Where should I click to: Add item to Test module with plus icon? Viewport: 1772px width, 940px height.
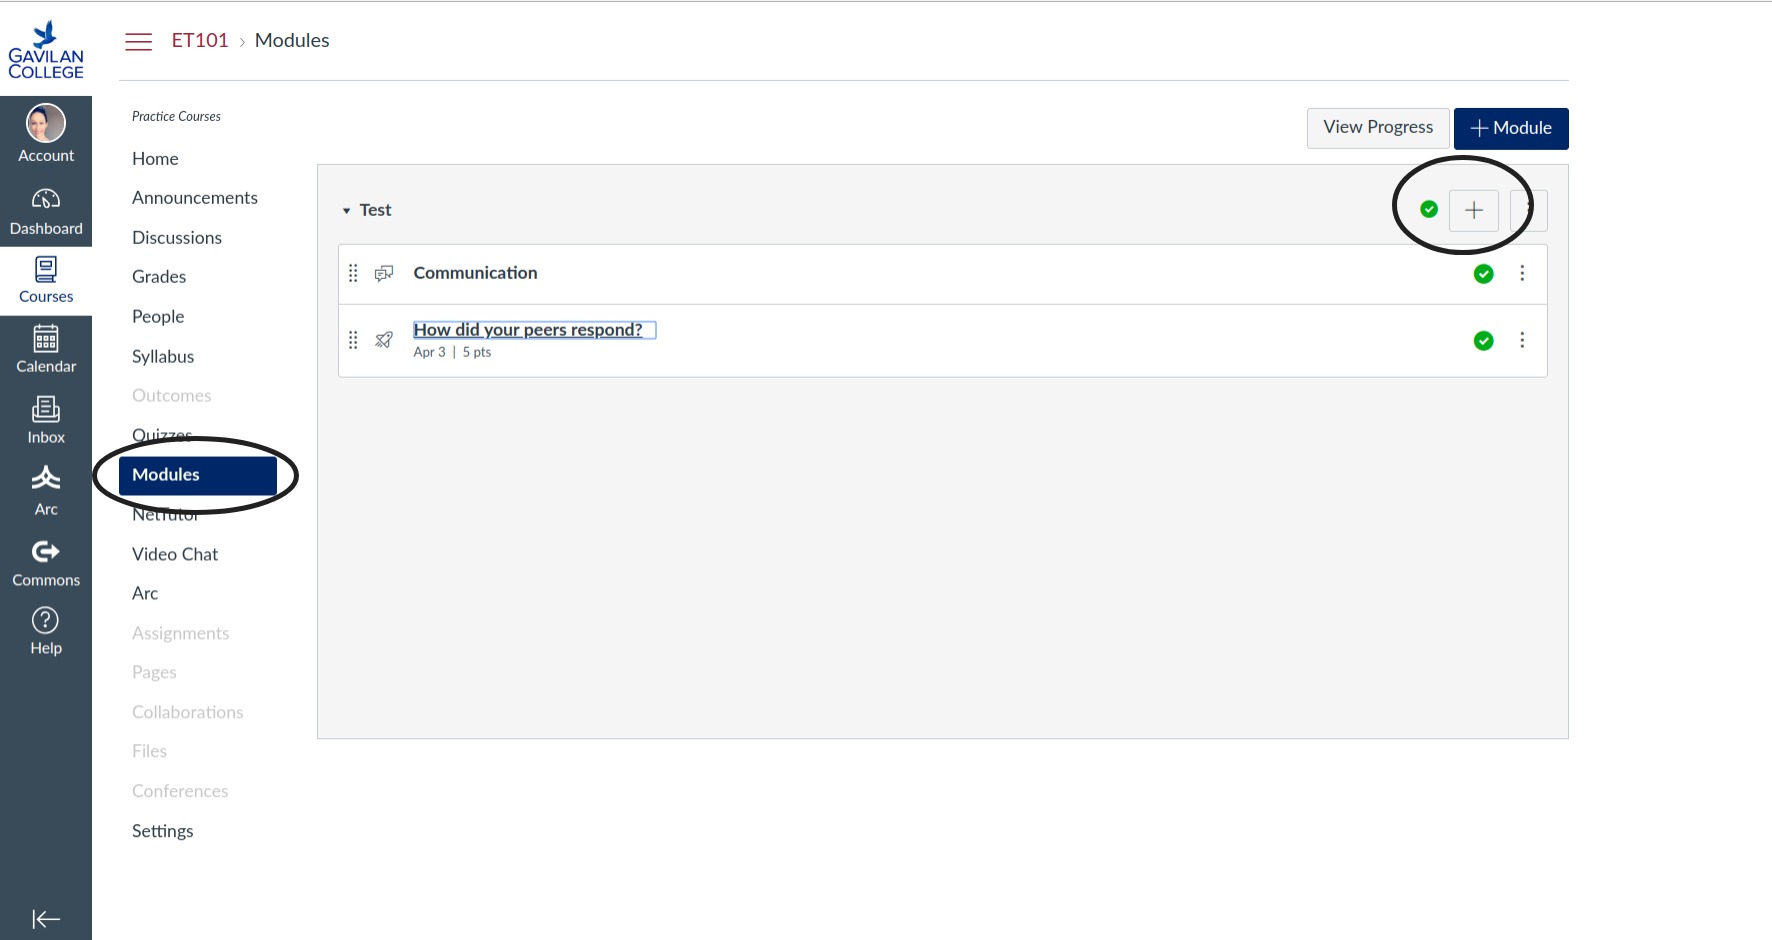click(x=1473, y=210)
